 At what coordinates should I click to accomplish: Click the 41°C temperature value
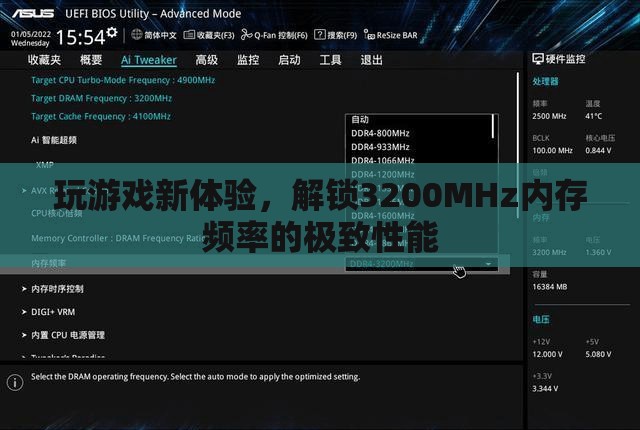(x=593, y=116)
